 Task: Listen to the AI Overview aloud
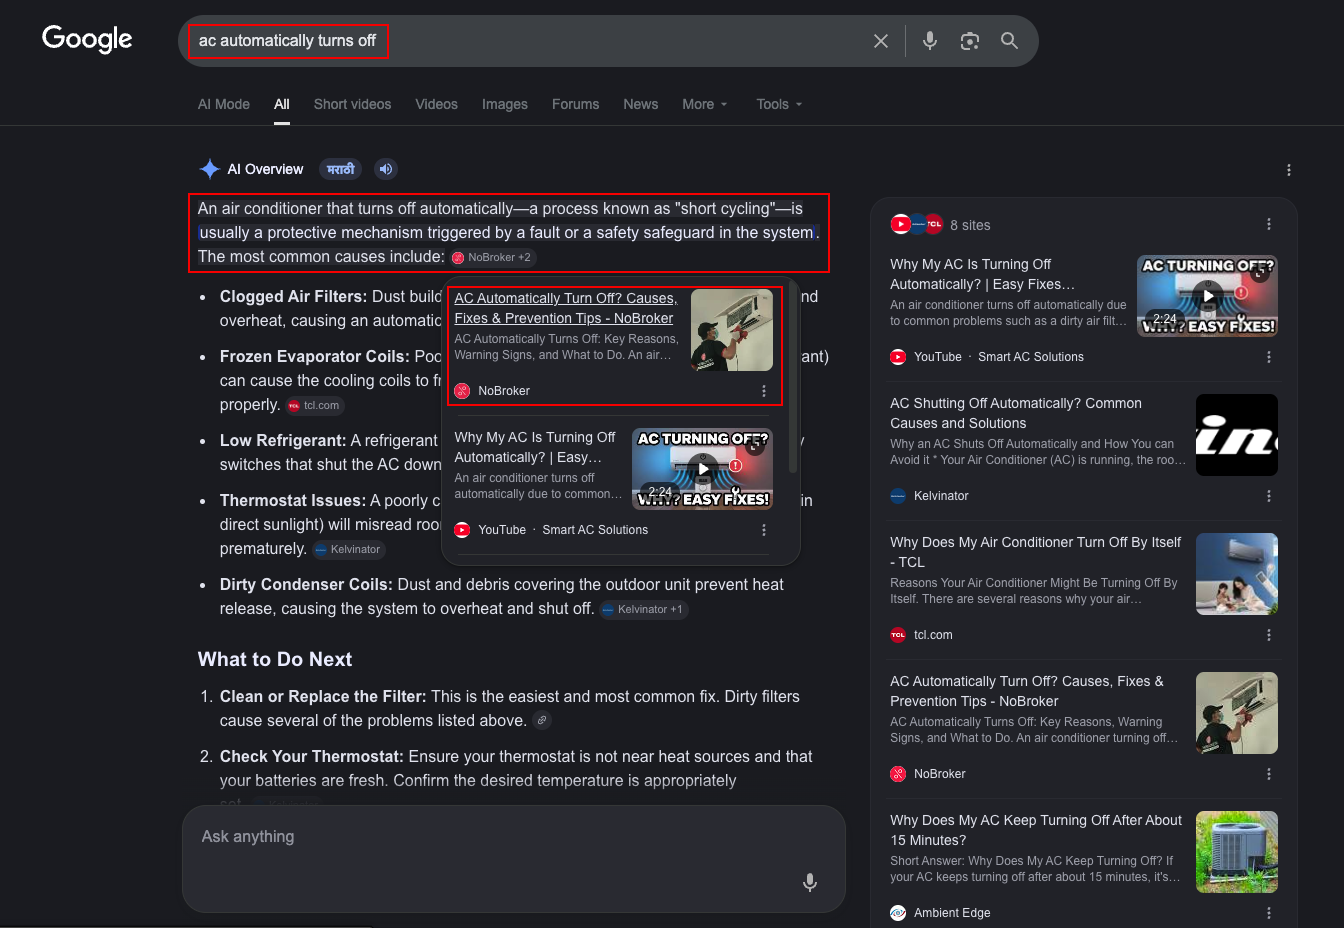tap(386, 169)
